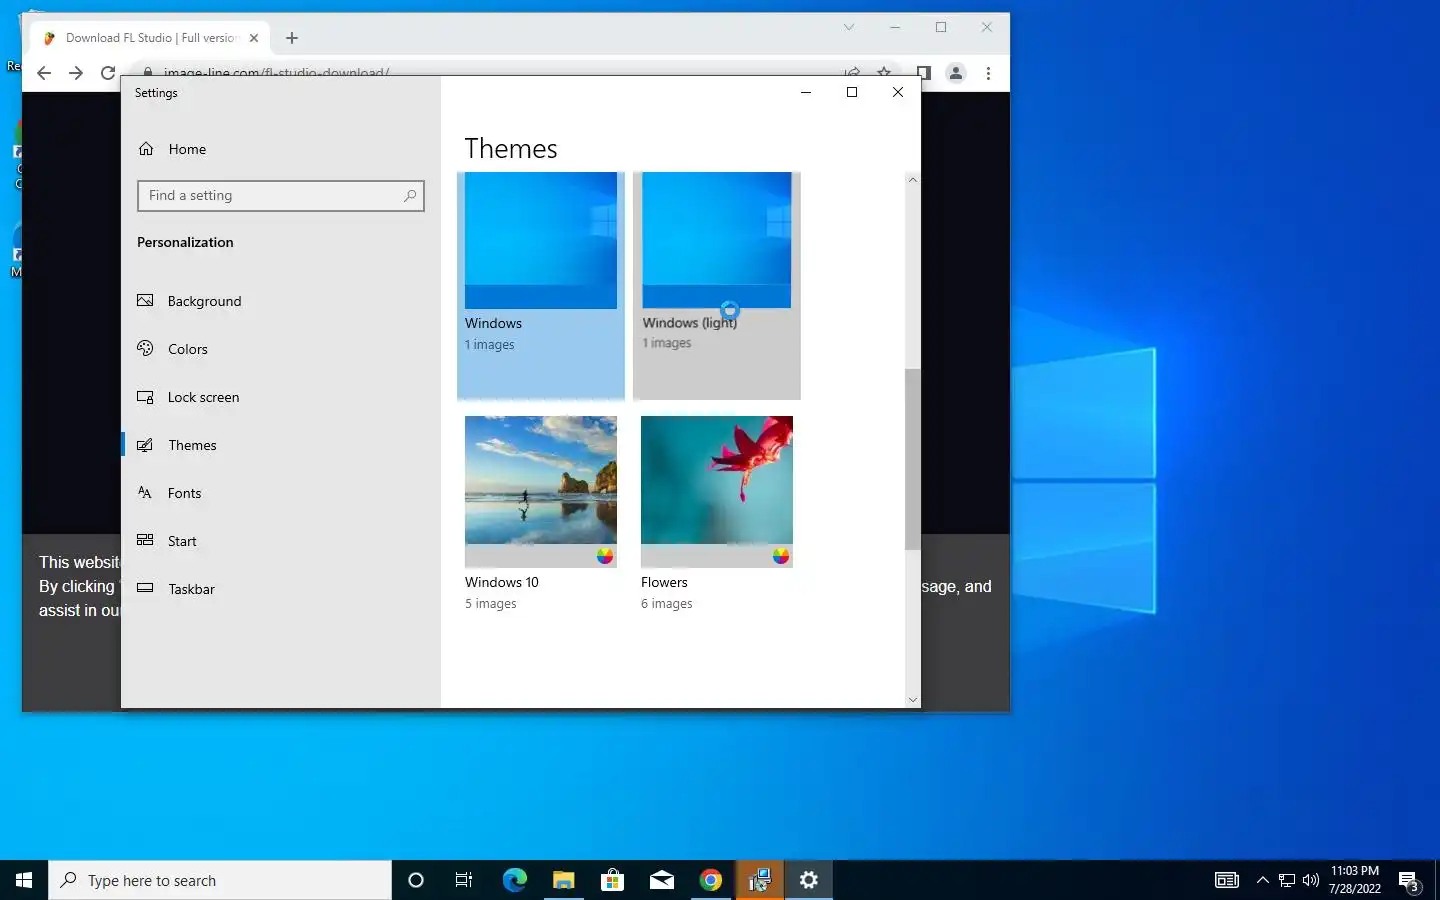Launch Microsoft Edge from taskbar
The width and height of the screenshot is (1440, 900).
tap(514, 880)
